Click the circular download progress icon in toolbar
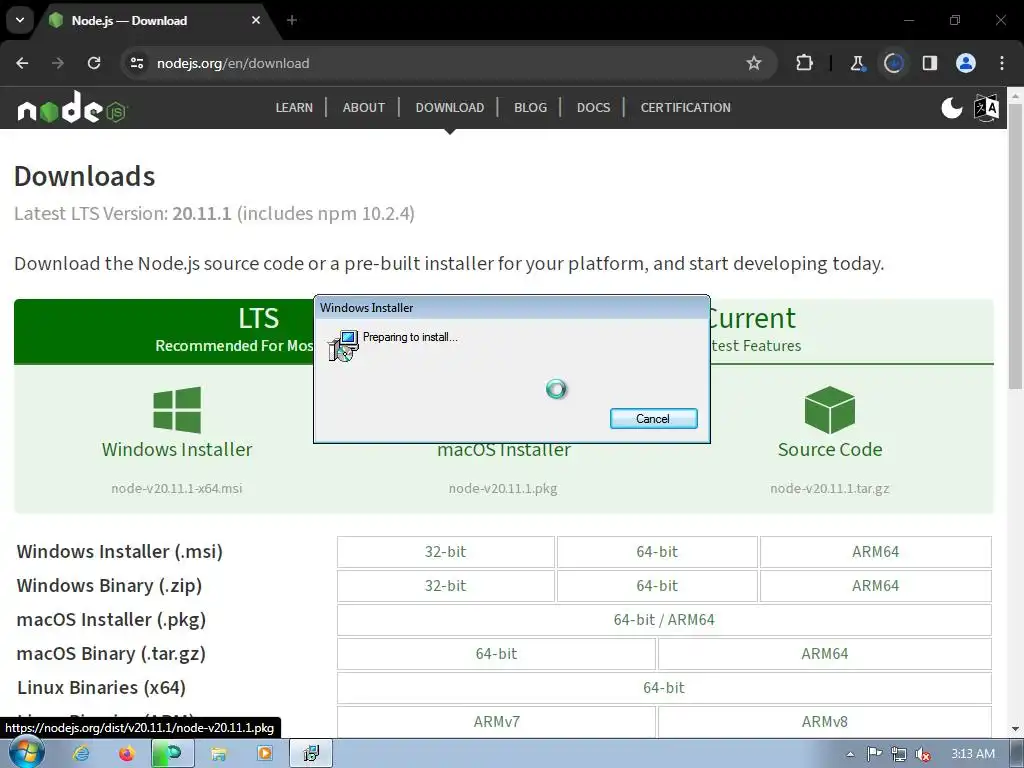This screenshot has width=1024, height=768. point(893,63)
